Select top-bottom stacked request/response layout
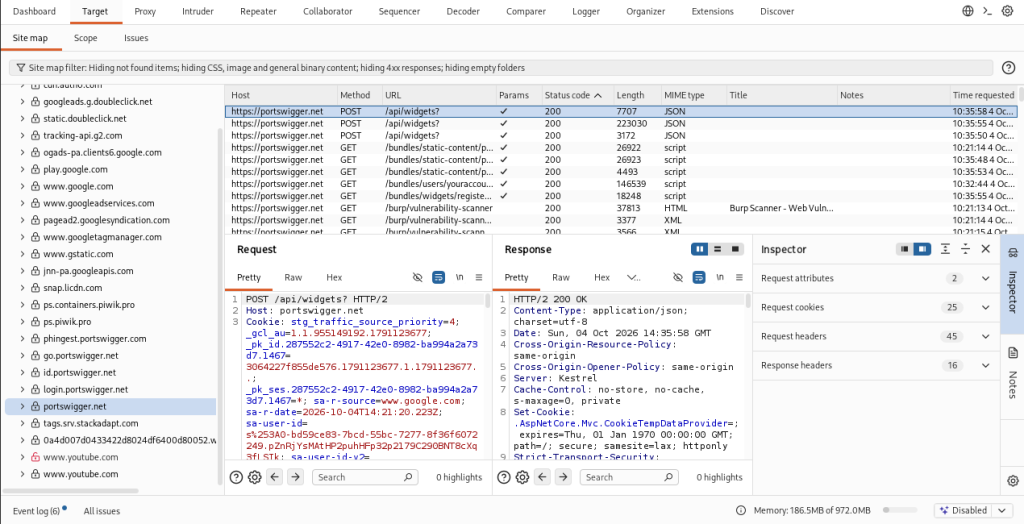Image resolution: width=1024 pixels, height=524 pixels. 718,249
